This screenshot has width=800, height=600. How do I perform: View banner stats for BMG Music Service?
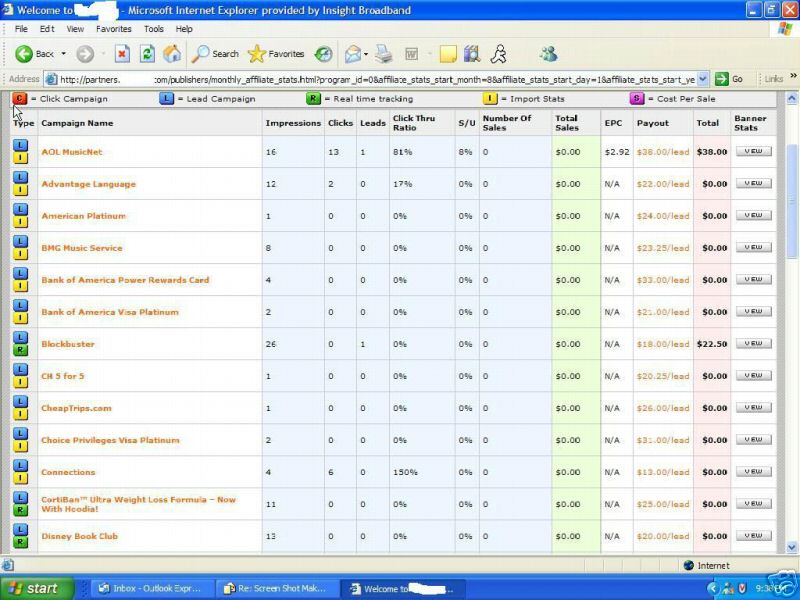[x=754, y=247]
